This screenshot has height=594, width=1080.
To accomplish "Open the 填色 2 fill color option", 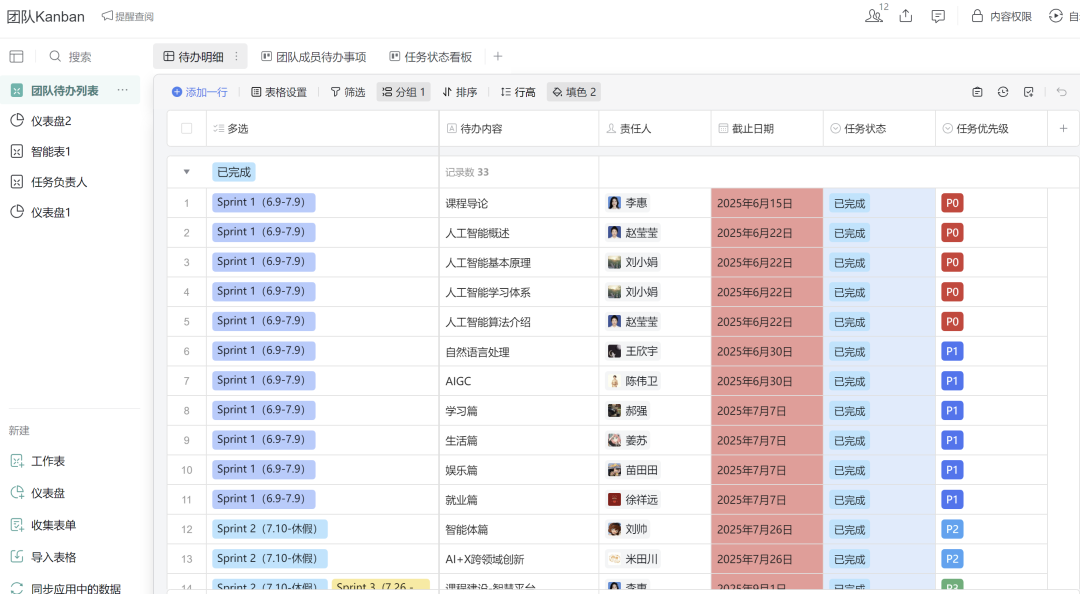I will [574, 92].
